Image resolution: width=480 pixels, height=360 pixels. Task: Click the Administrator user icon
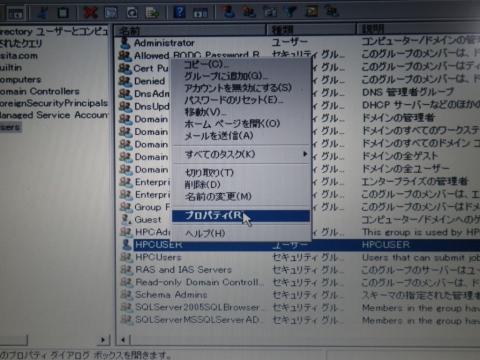(x=125, y=43)
